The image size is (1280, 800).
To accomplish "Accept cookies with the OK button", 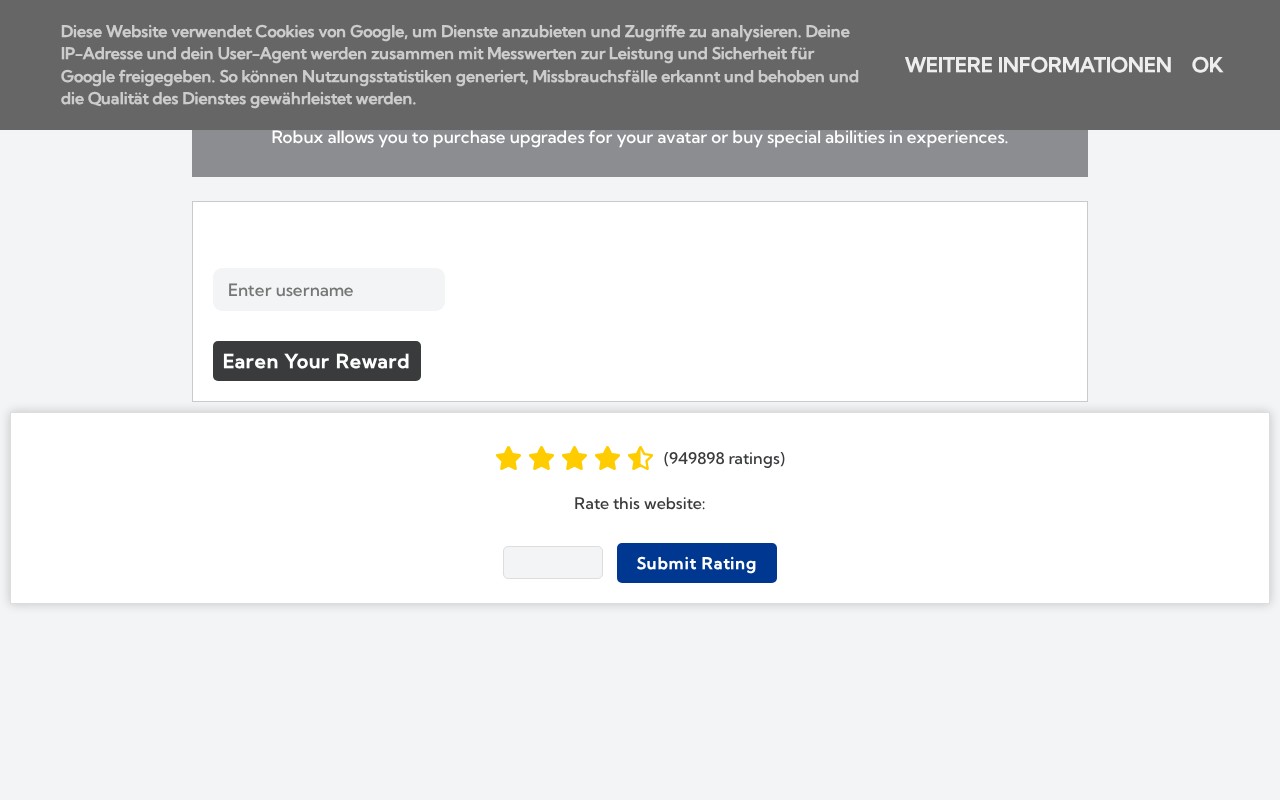I will click(x=1207, y=65).
